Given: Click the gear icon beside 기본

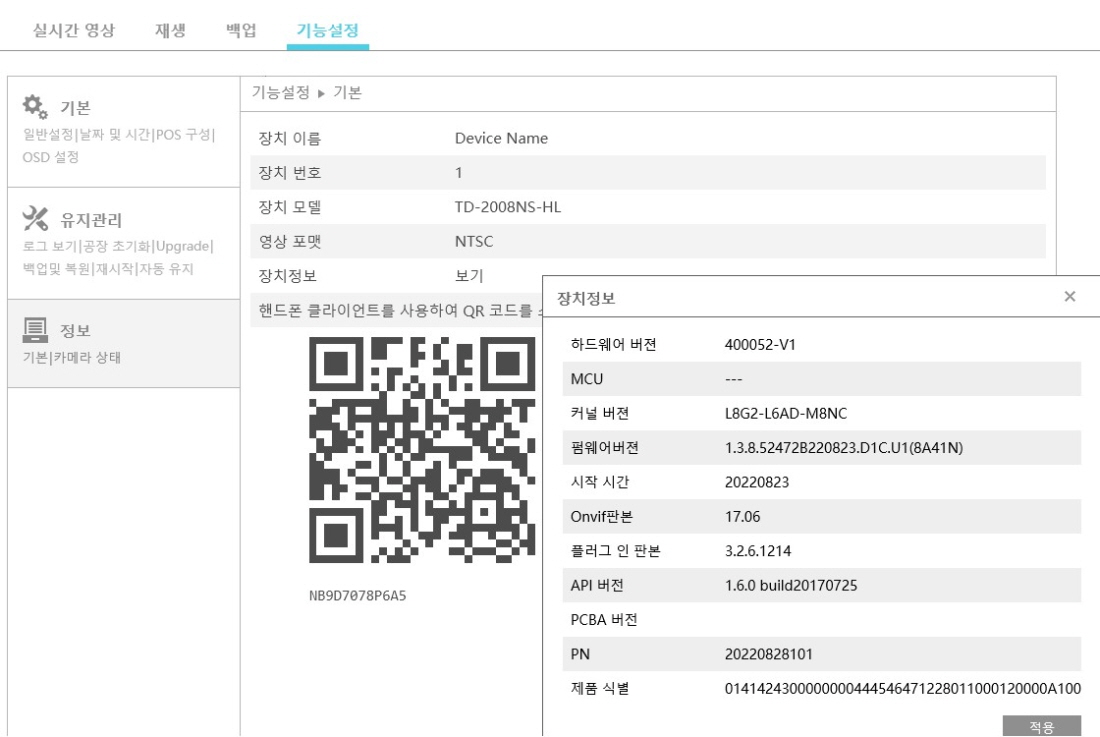Looking at the screenshot, I should pyautogui.click(x=35, y=105).
